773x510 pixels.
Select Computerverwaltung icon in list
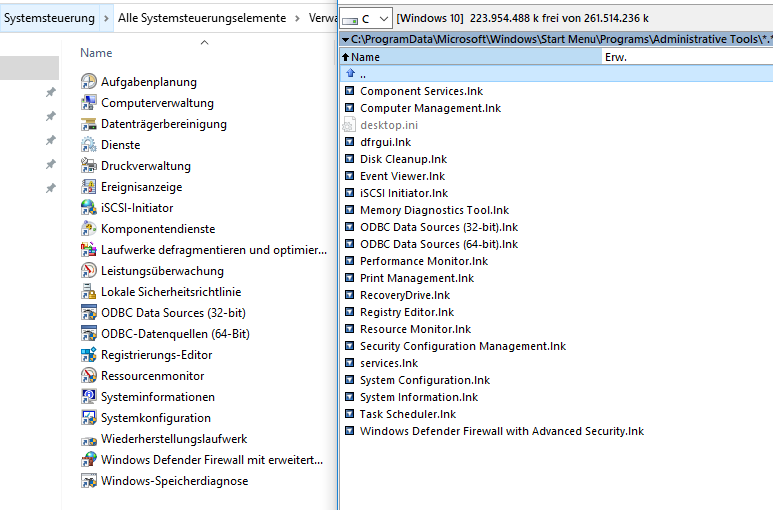point(89,102)
